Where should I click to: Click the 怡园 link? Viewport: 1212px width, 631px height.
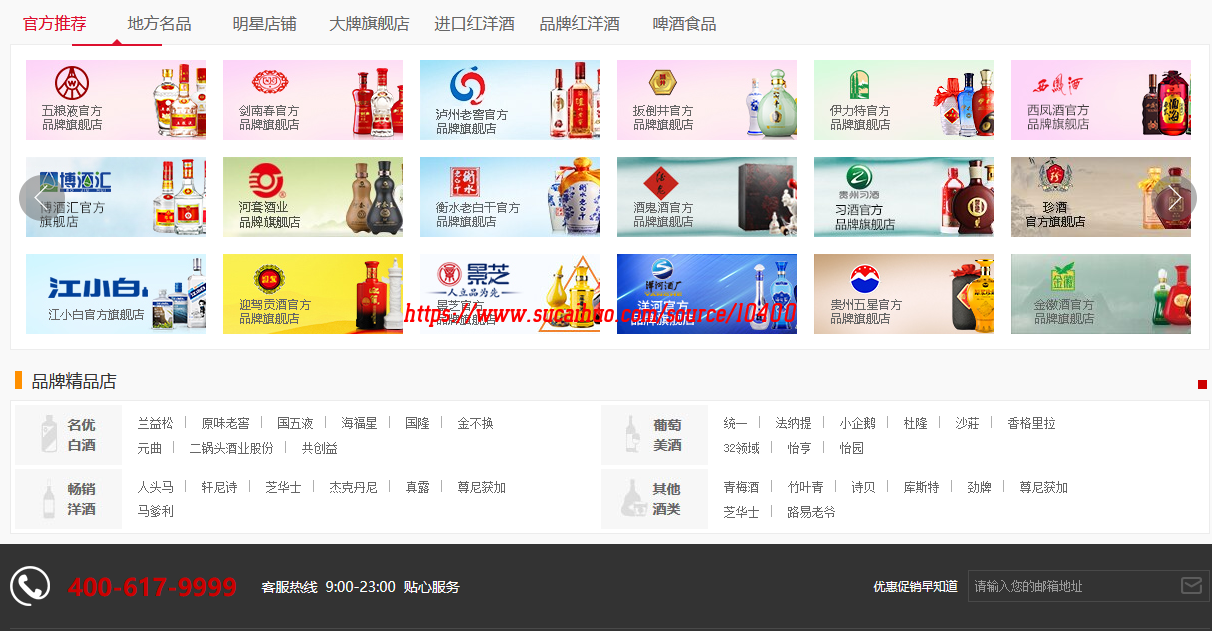coord(851,448)
